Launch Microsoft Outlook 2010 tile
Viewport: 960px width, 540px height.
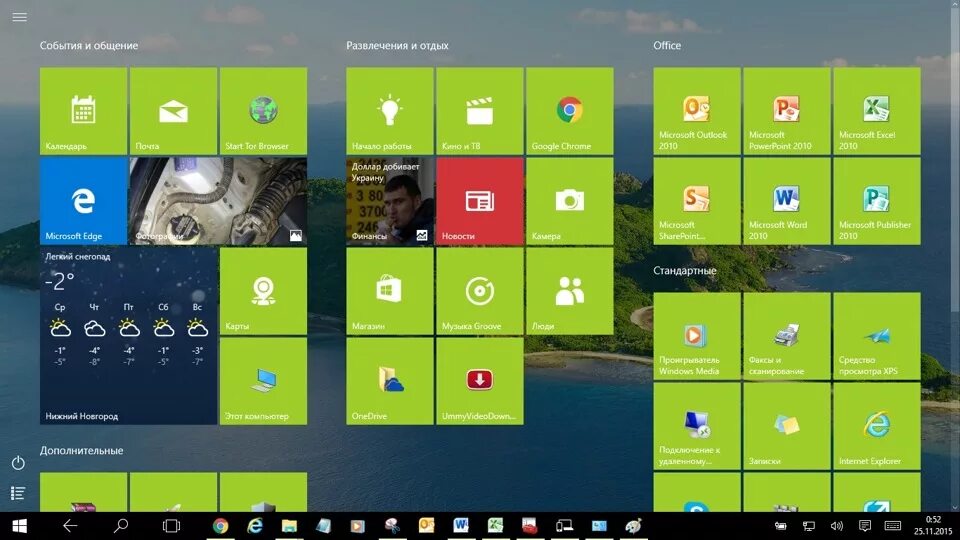pos(697,111)
